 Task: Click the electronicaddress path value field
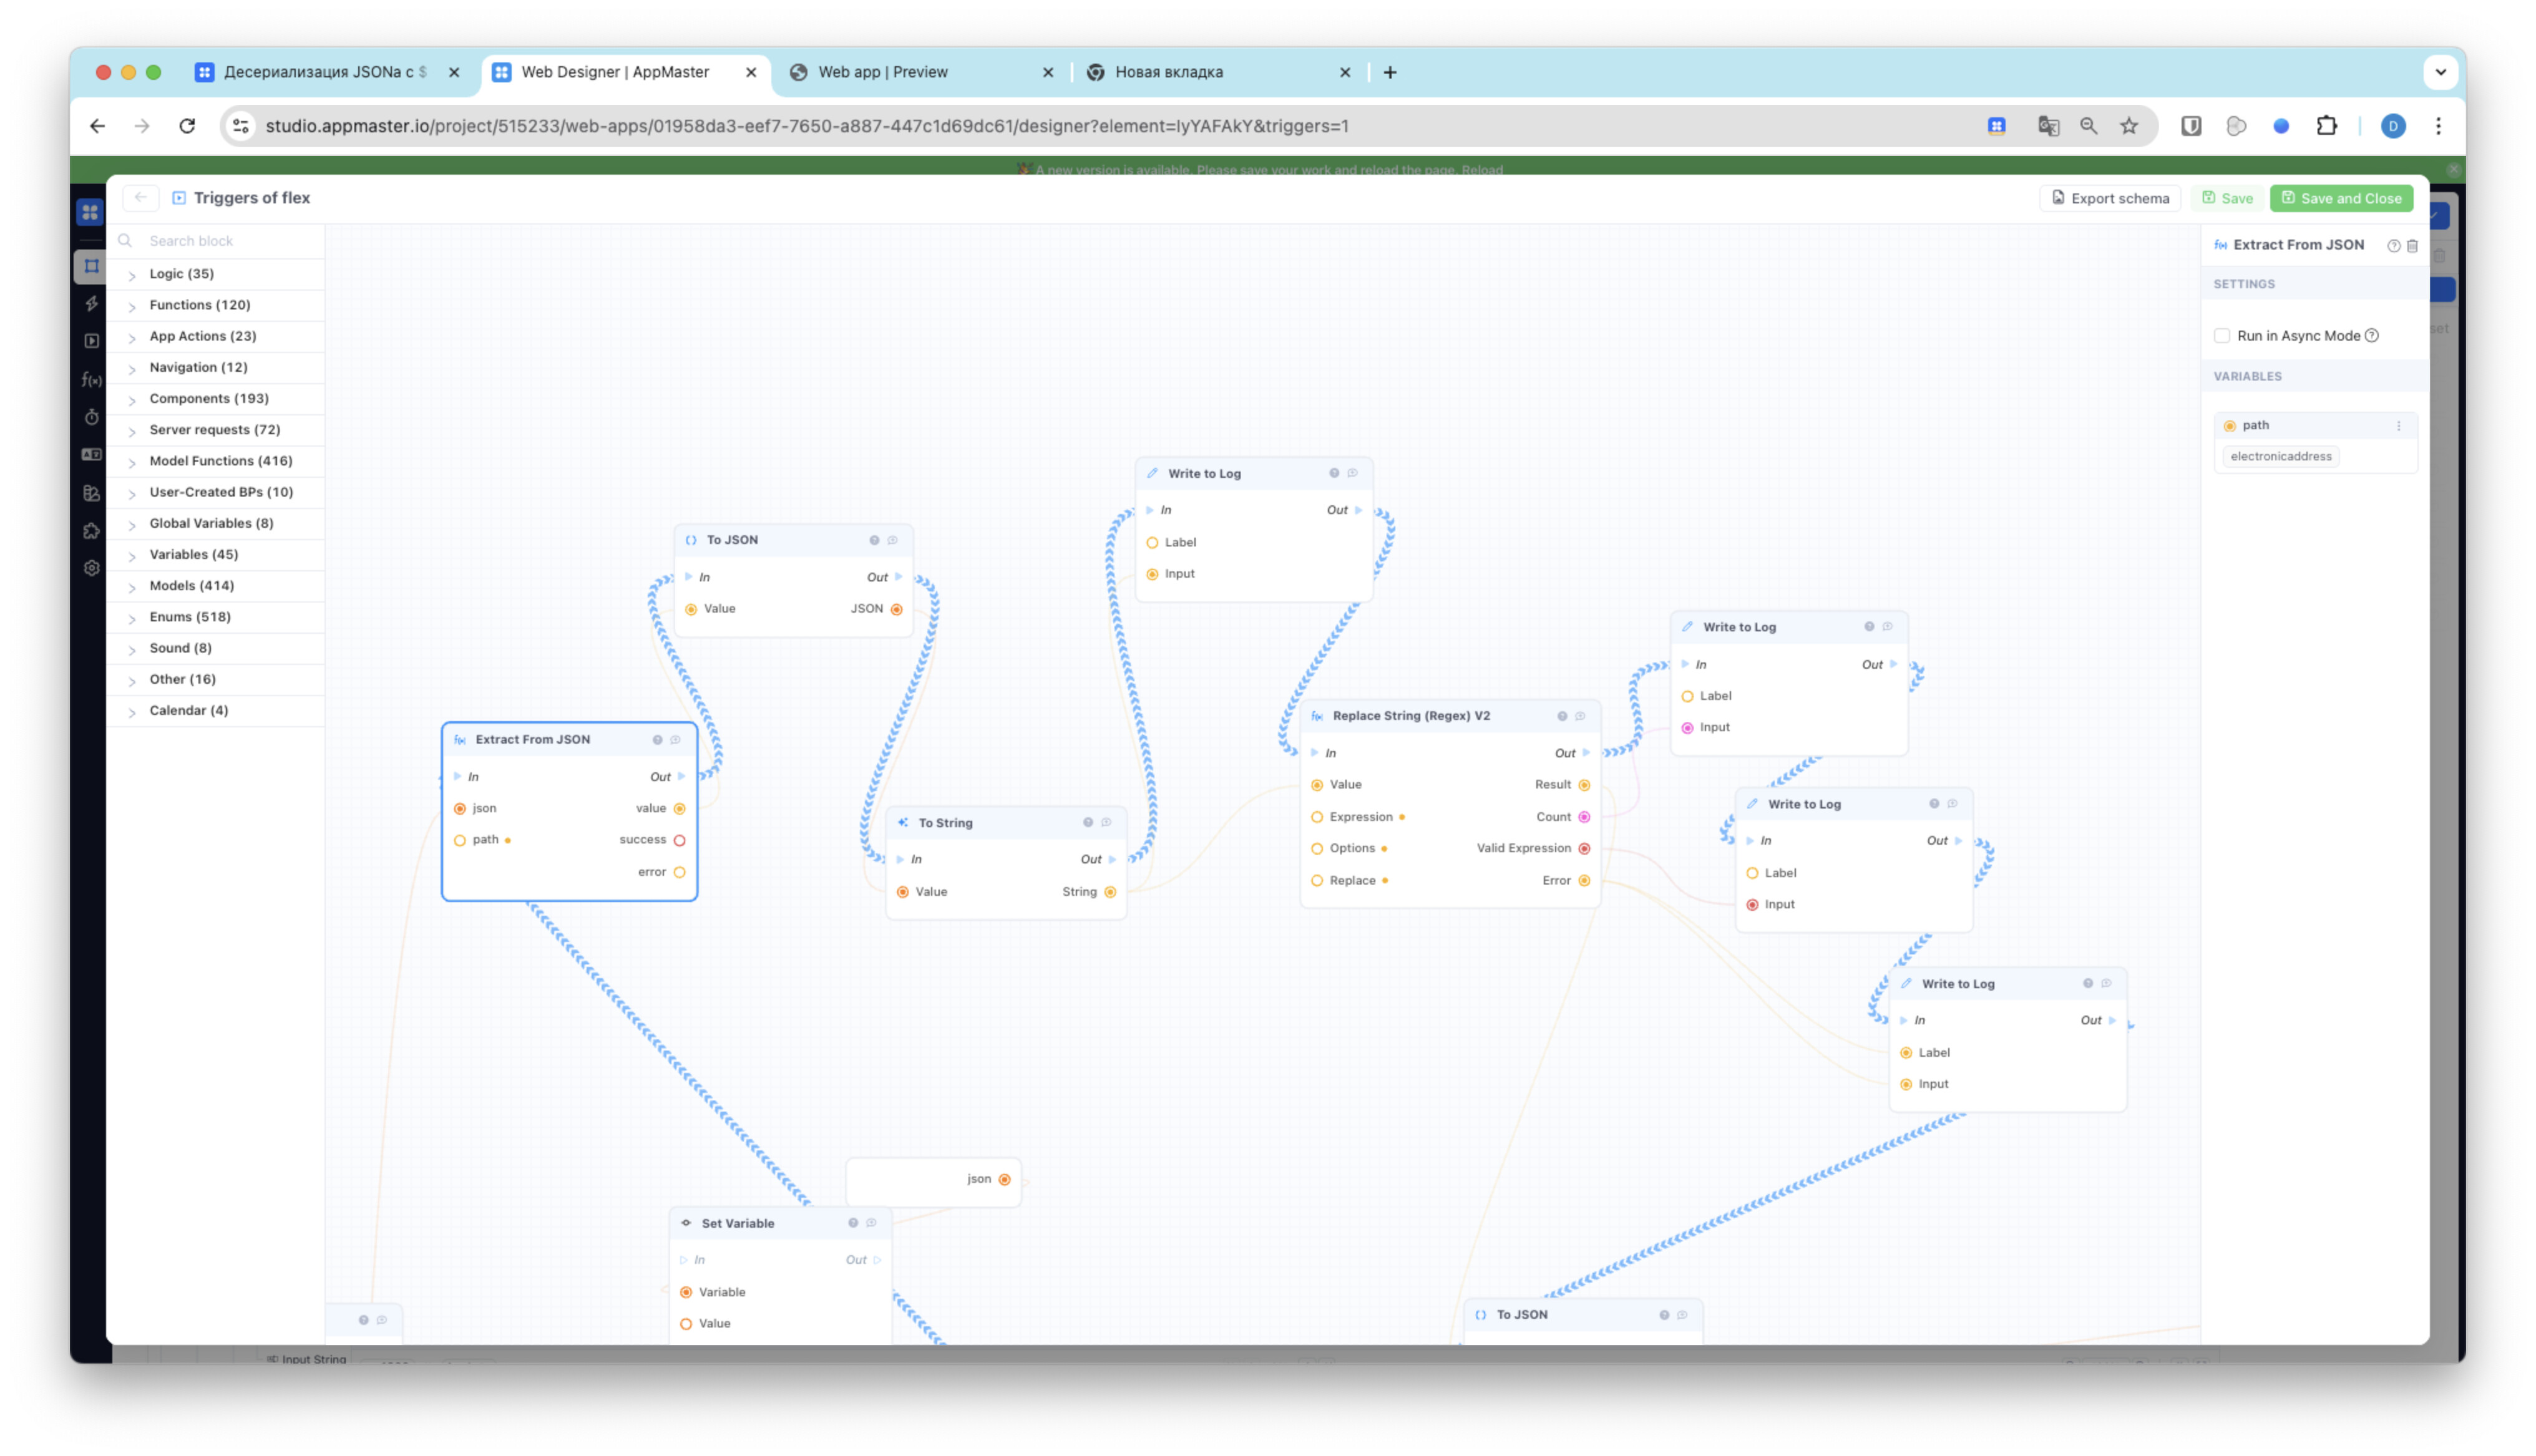[2281, 456]
